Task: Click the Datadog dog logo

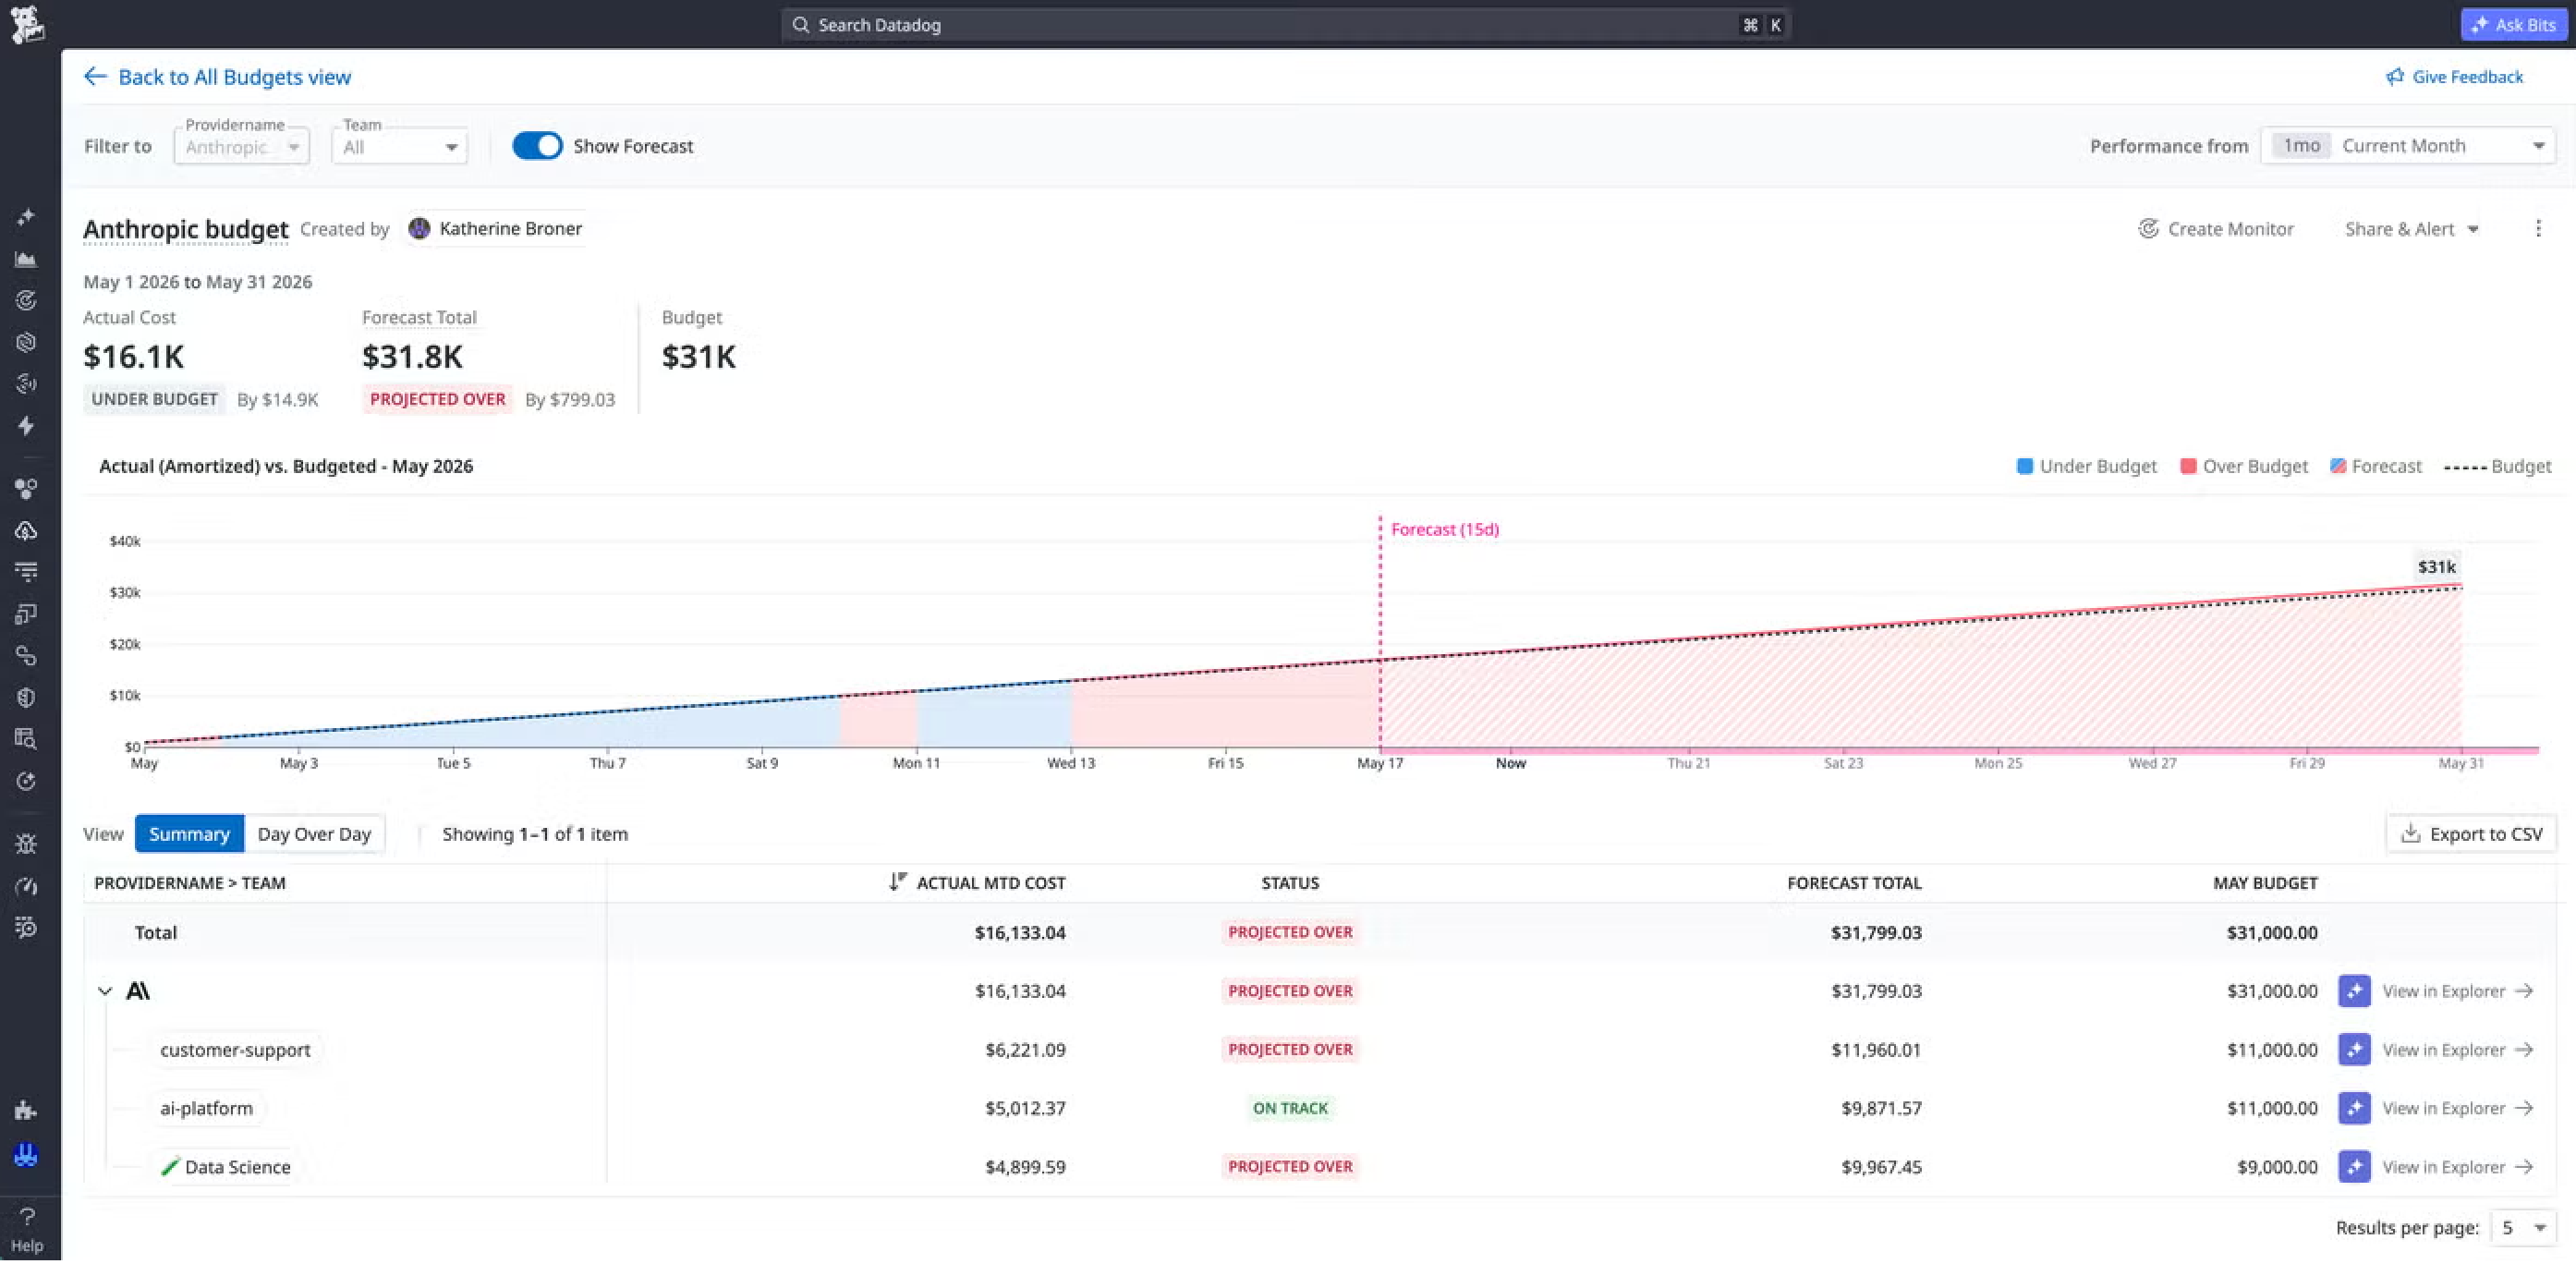Action: 27,24
